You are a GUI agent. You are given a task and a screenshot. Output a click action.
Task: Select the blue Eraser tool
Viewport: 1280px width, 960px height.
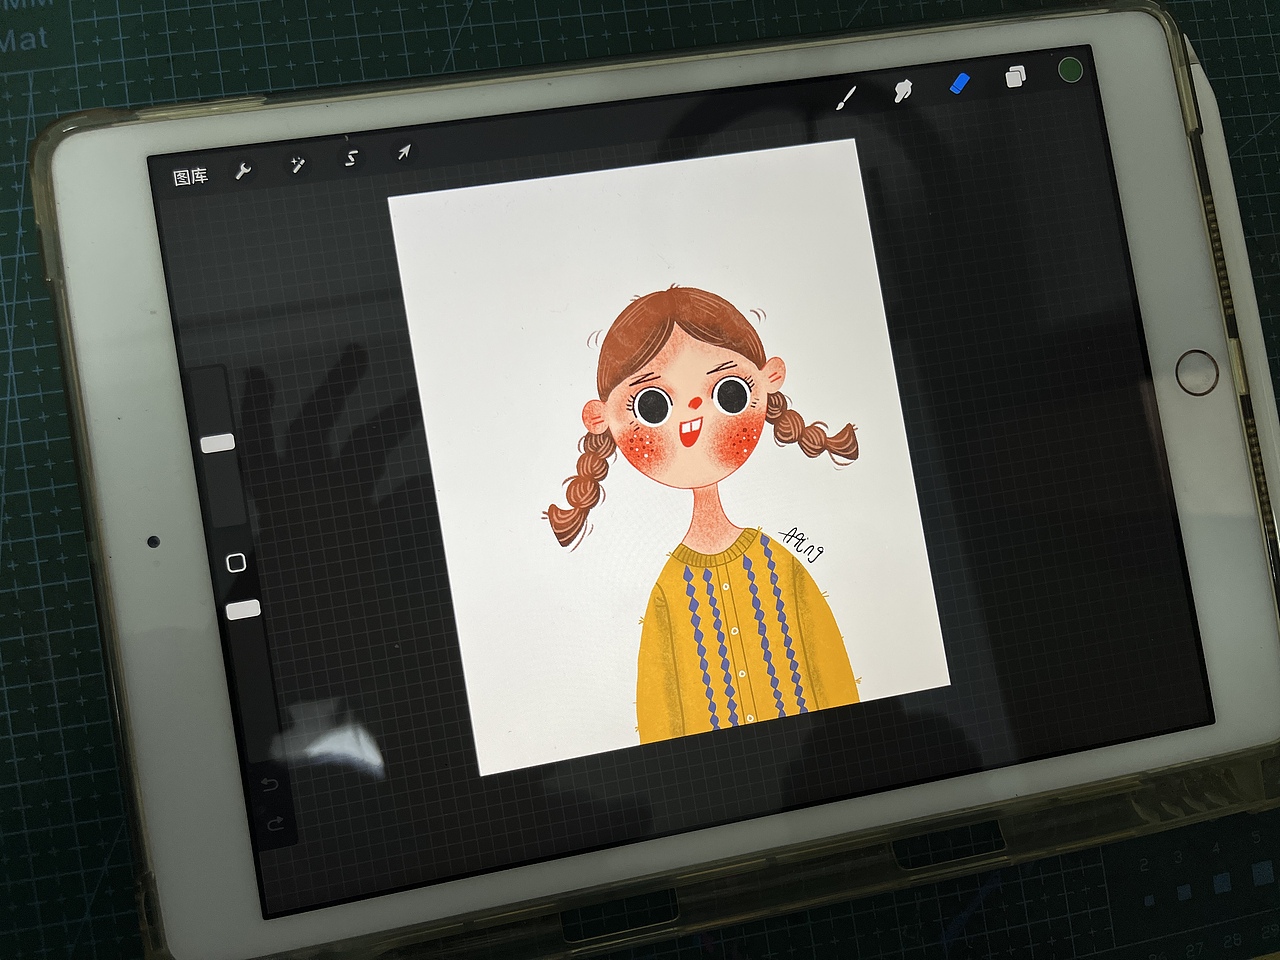959,83
